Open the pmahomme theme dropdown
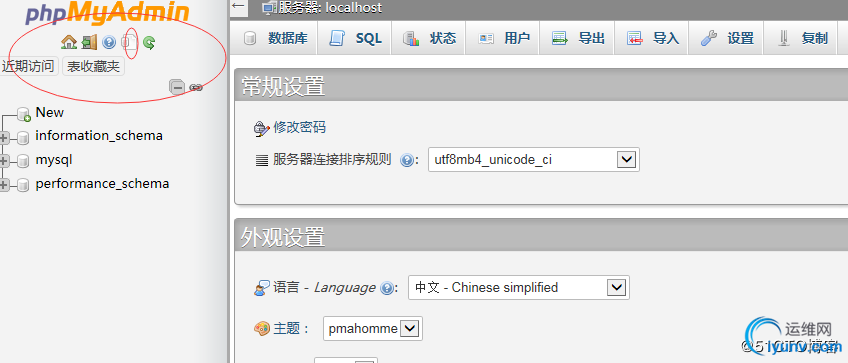The width and height of the screenshot is (848, 363). (x=373, y=328)
